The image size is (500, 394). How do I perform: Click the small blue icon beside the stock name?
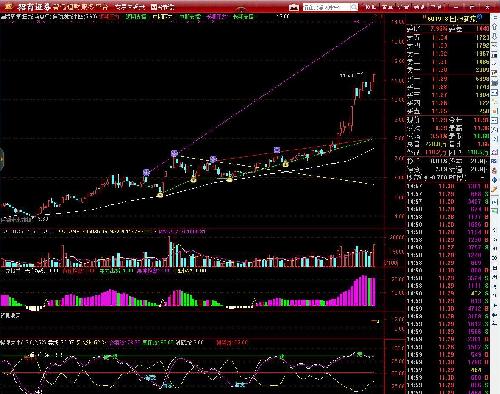479,18
